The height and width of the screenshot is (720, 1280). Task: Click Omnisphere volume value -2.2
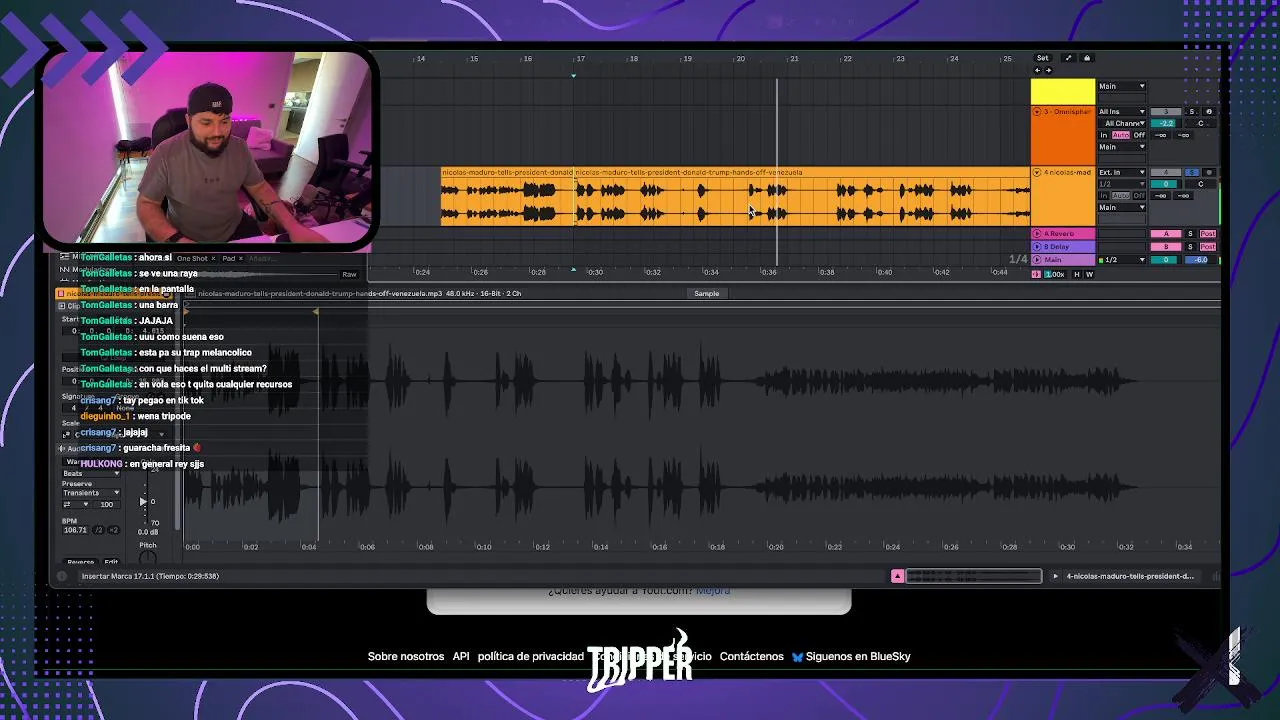1166,123
